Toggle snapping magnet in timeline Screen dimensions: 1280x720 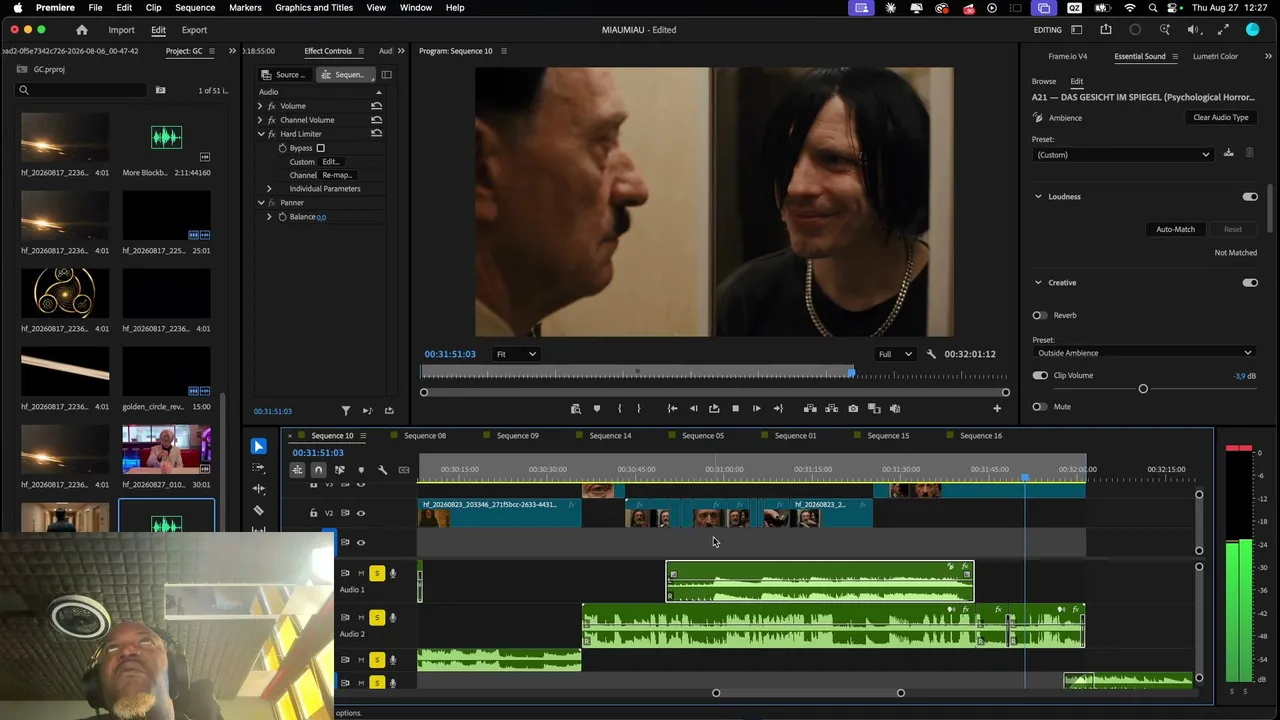tap(318, 470)
